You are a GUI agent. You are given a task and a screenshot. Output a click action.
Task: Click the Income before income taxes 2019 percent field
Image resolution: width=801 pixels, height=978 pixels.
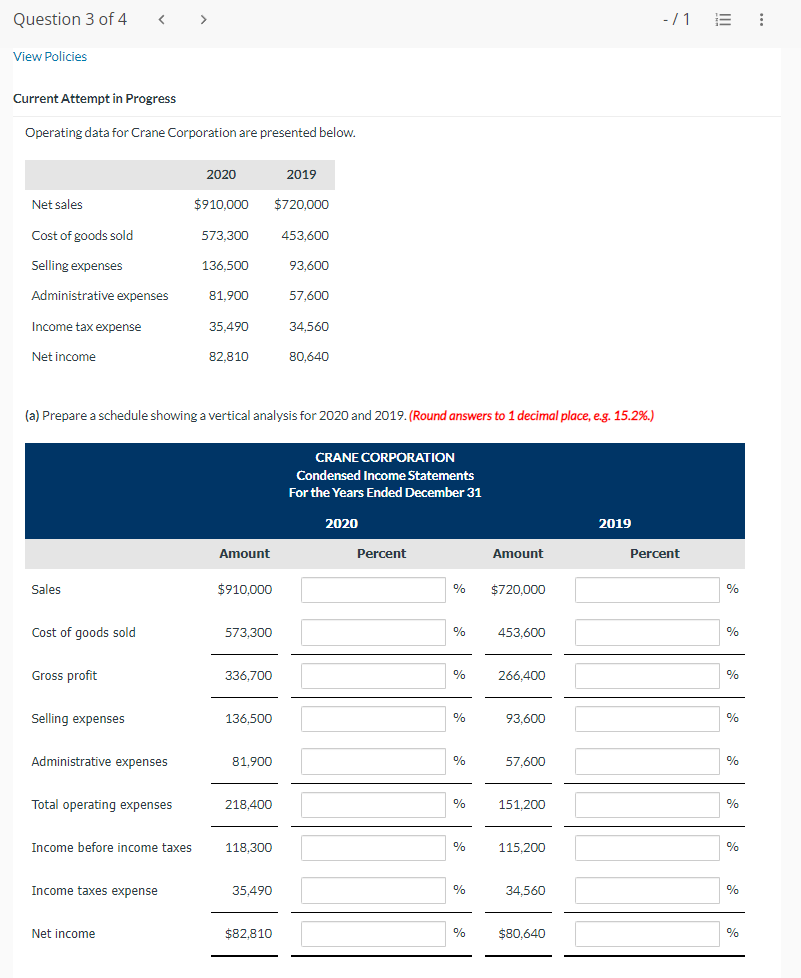coord(647,847)
